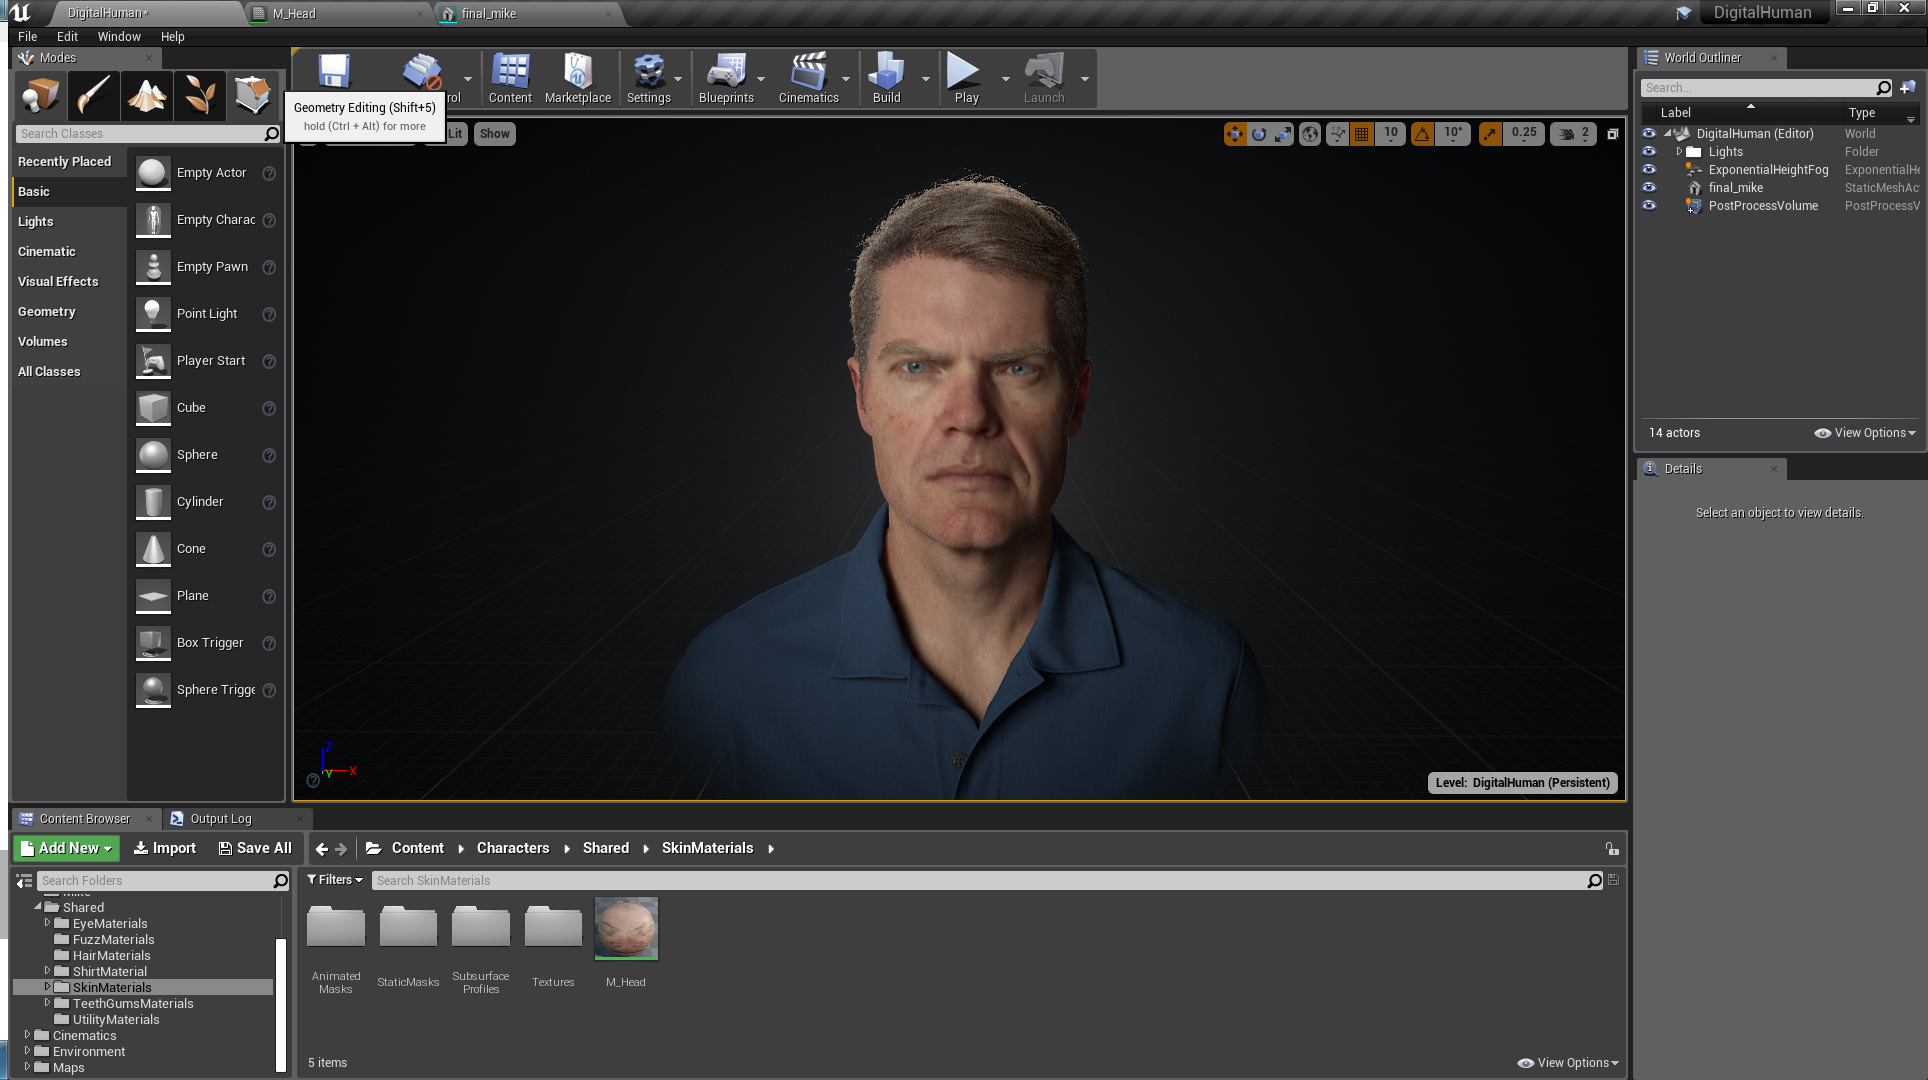Viewport: 1928px width, 1080px height.
Task: Toggle visibility of PostProcessVolume
Action: (1649, 205)
